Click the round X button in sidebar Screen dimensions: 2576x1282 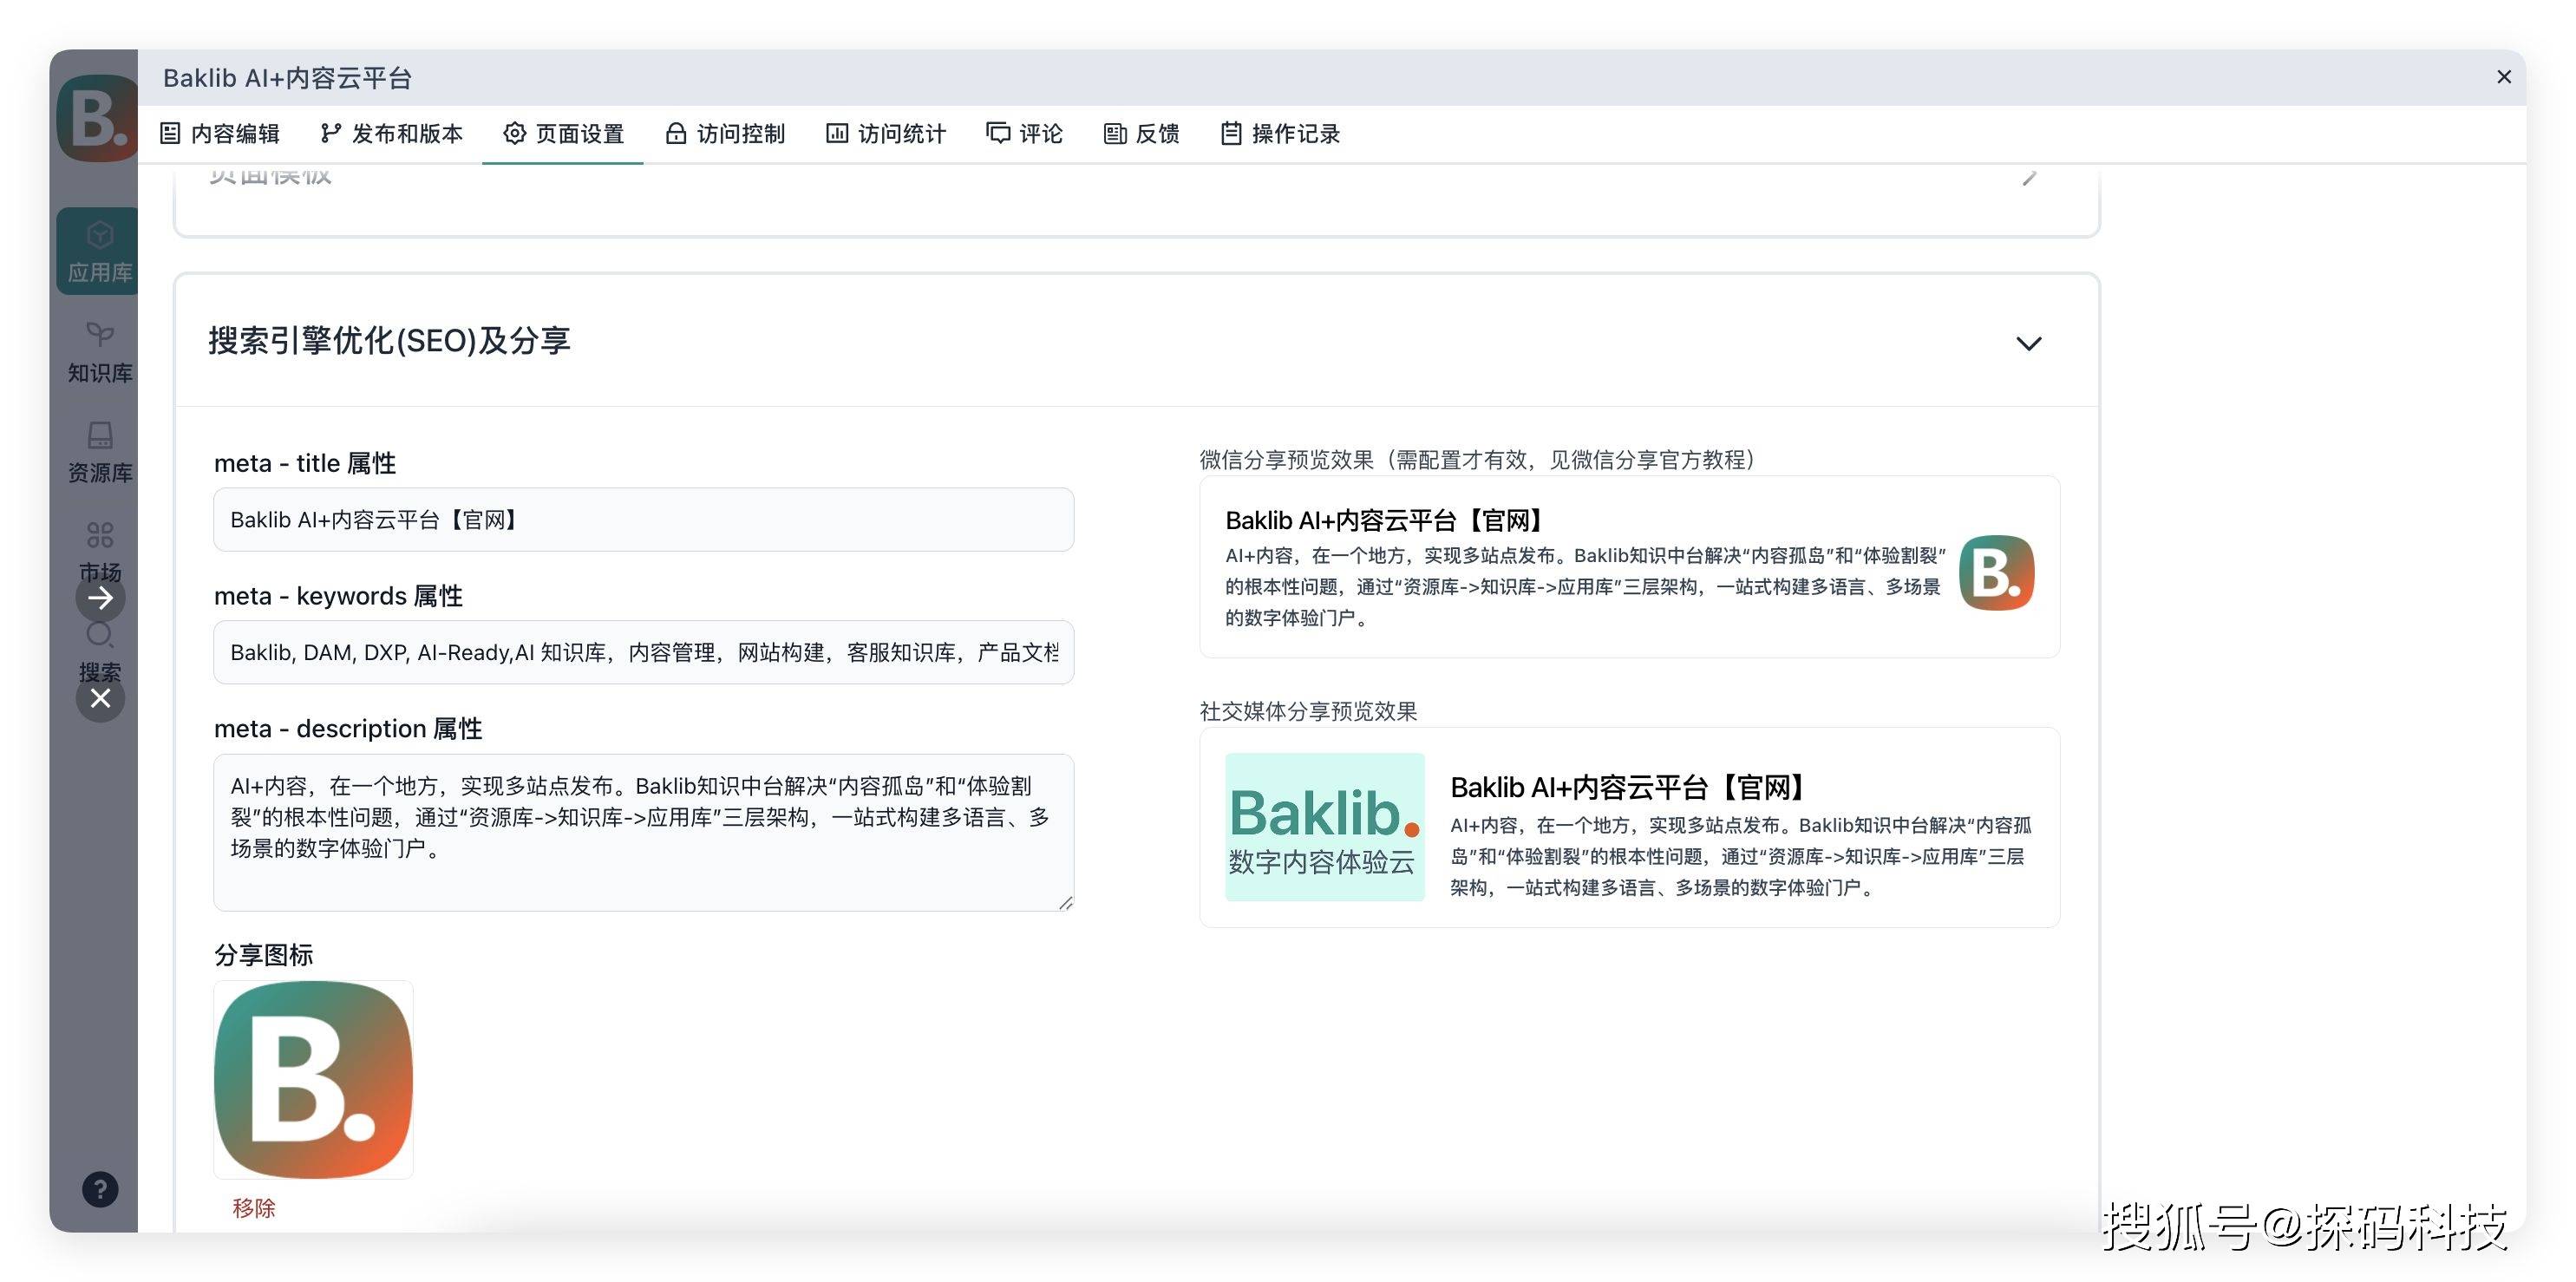(100, 698)
